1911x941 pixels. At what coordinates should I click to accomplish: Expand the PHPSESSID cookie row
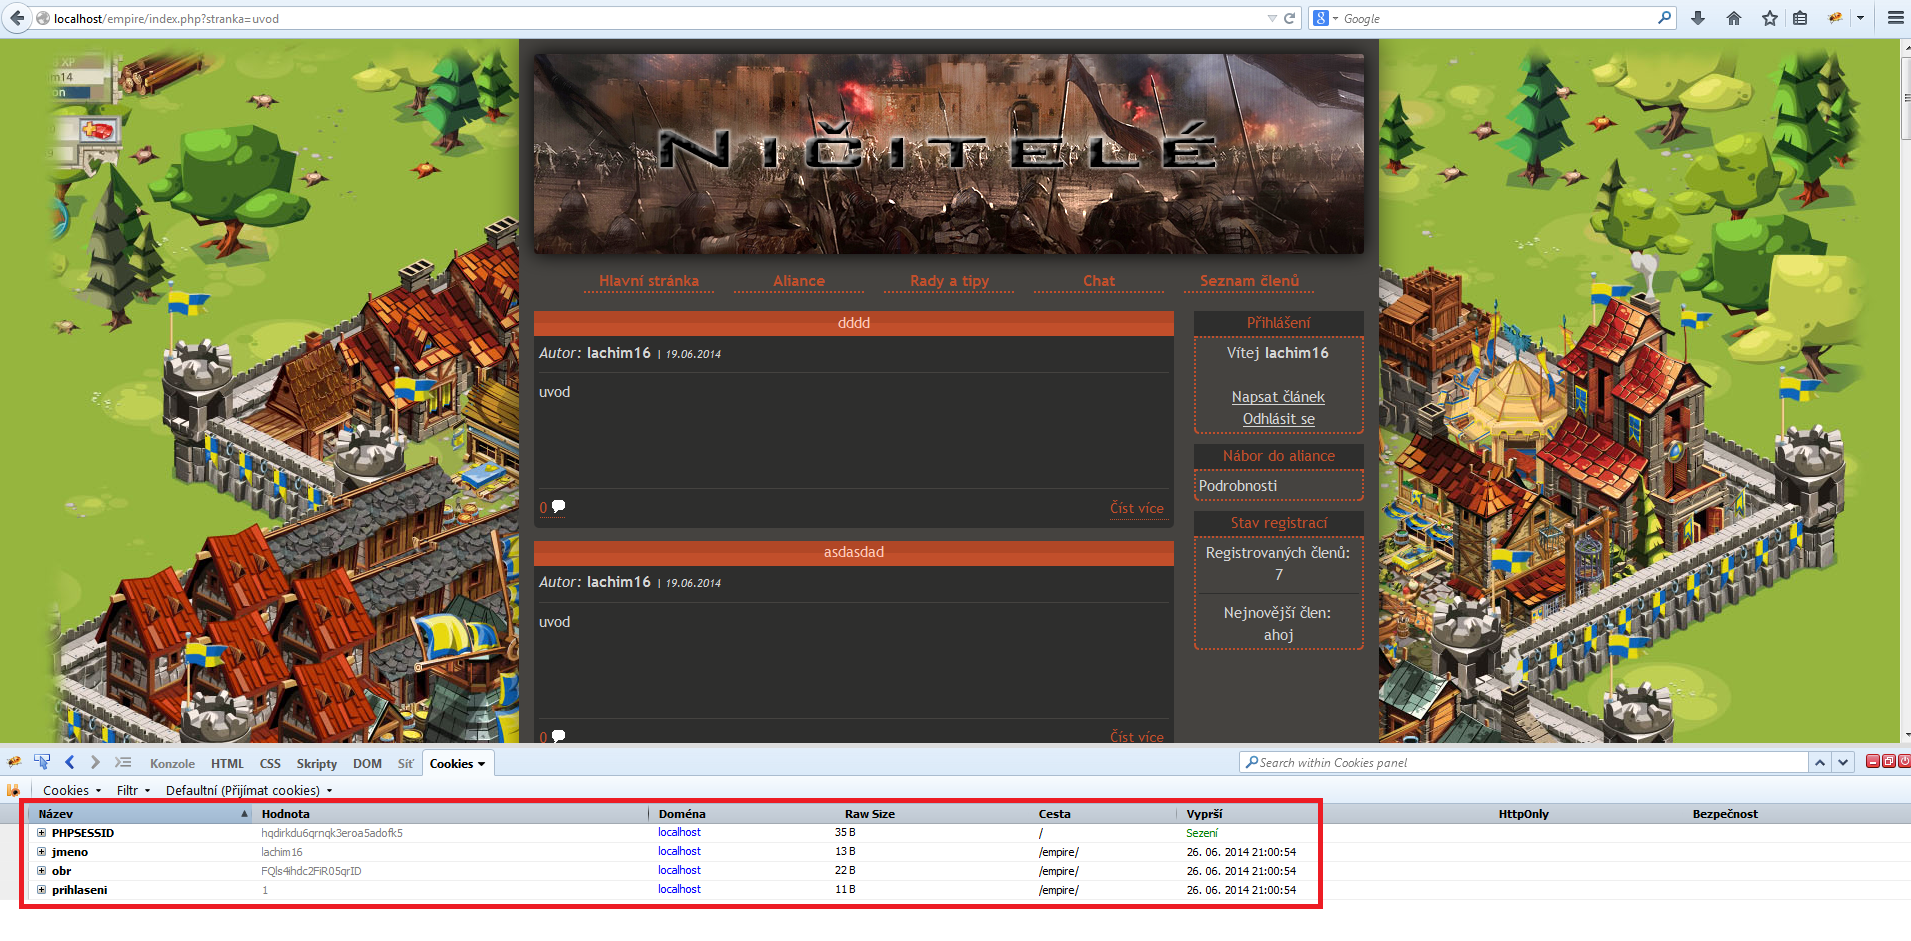[42, 833]
